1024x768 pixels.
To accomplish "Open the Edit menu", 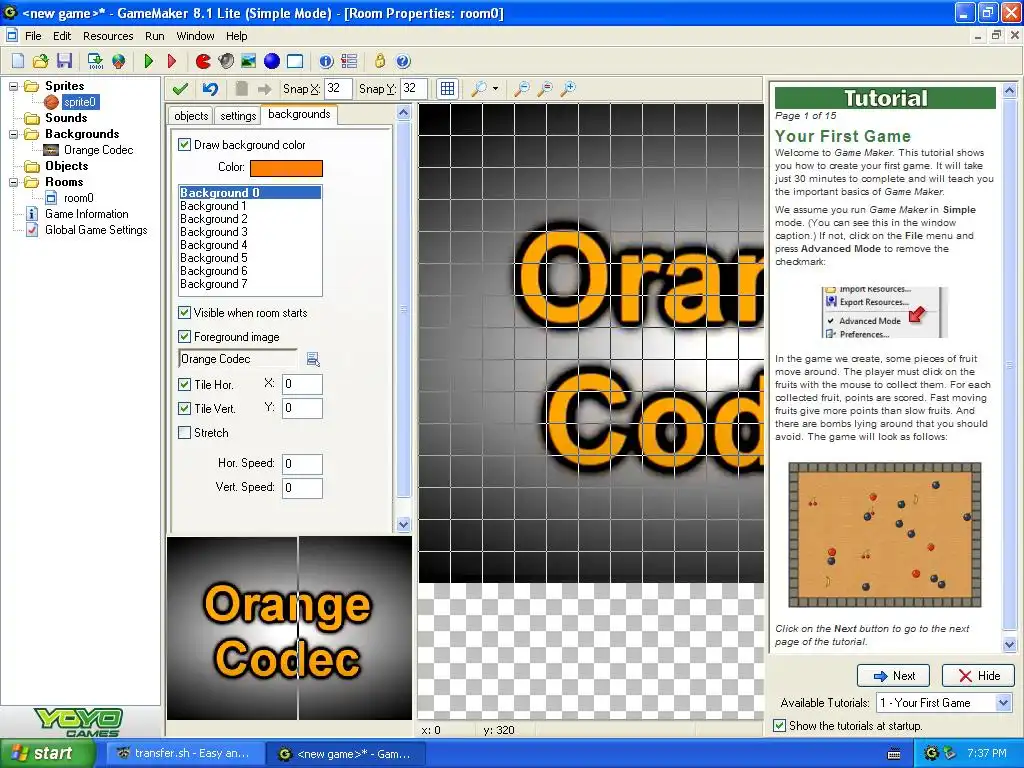I will pos(62,36).
